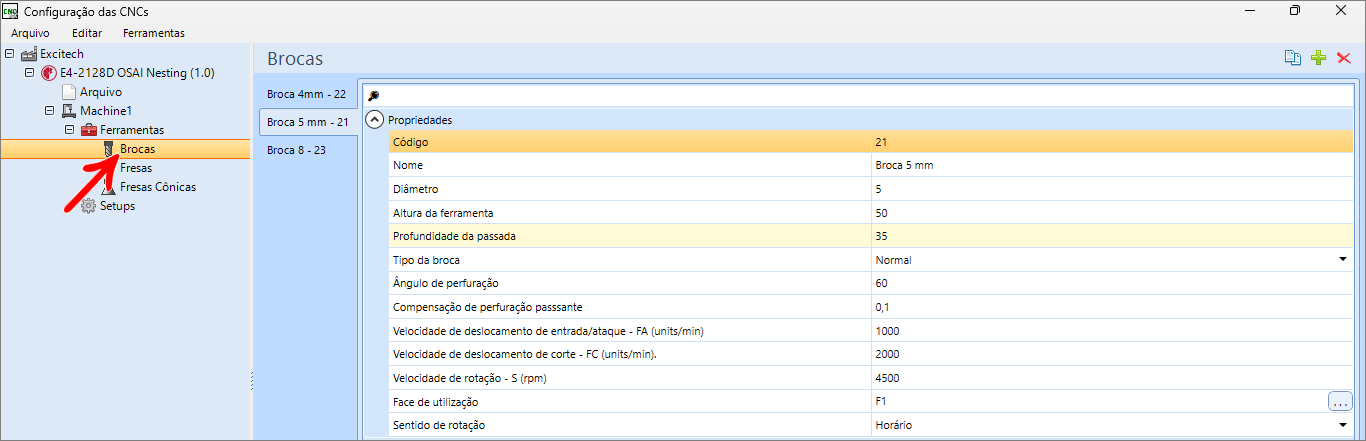The height and width of the screenshot is (441, 1366).
Task: Open Tipo da broca dropdown
Action: coord(1343,260)
